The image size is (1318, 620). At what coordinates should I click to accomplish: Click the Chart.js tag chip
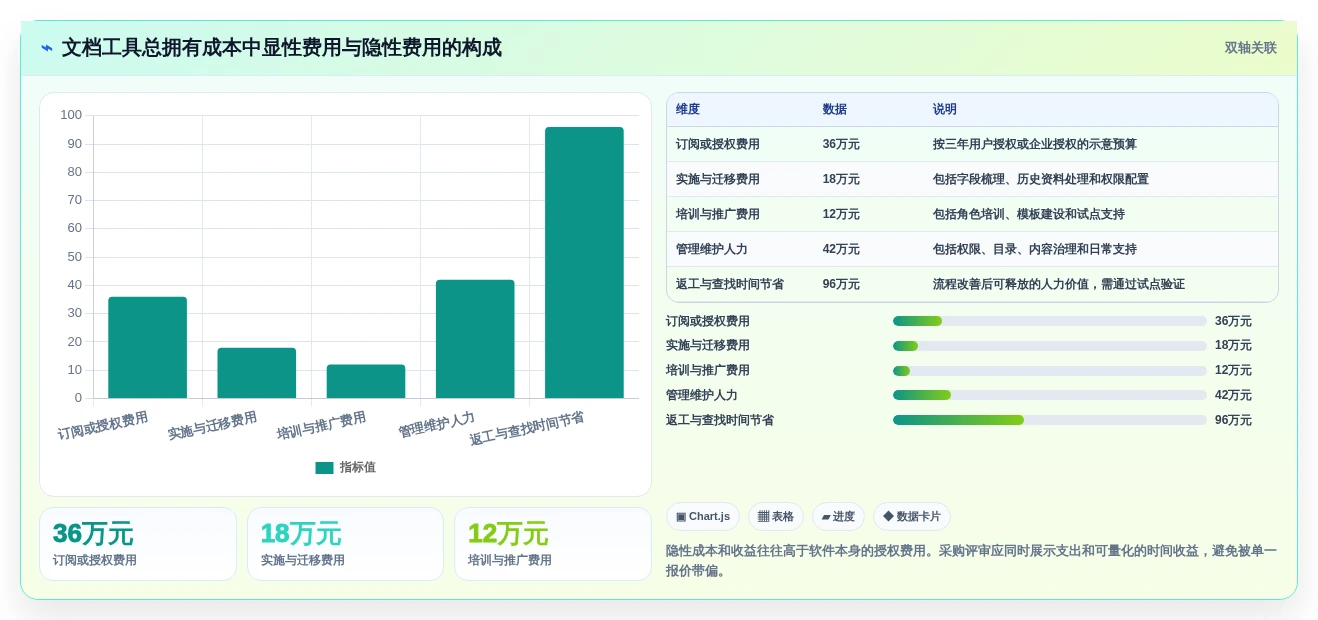point(703,517)
